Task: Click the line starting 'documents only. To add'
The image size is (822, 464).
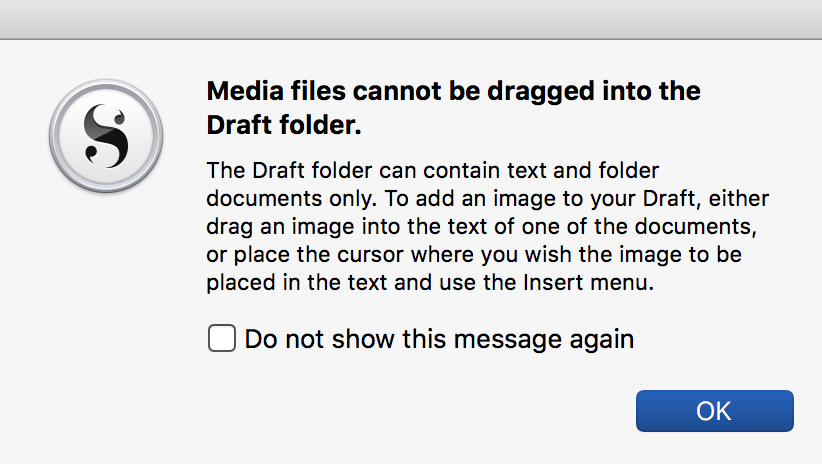Action: pos(488,199)
